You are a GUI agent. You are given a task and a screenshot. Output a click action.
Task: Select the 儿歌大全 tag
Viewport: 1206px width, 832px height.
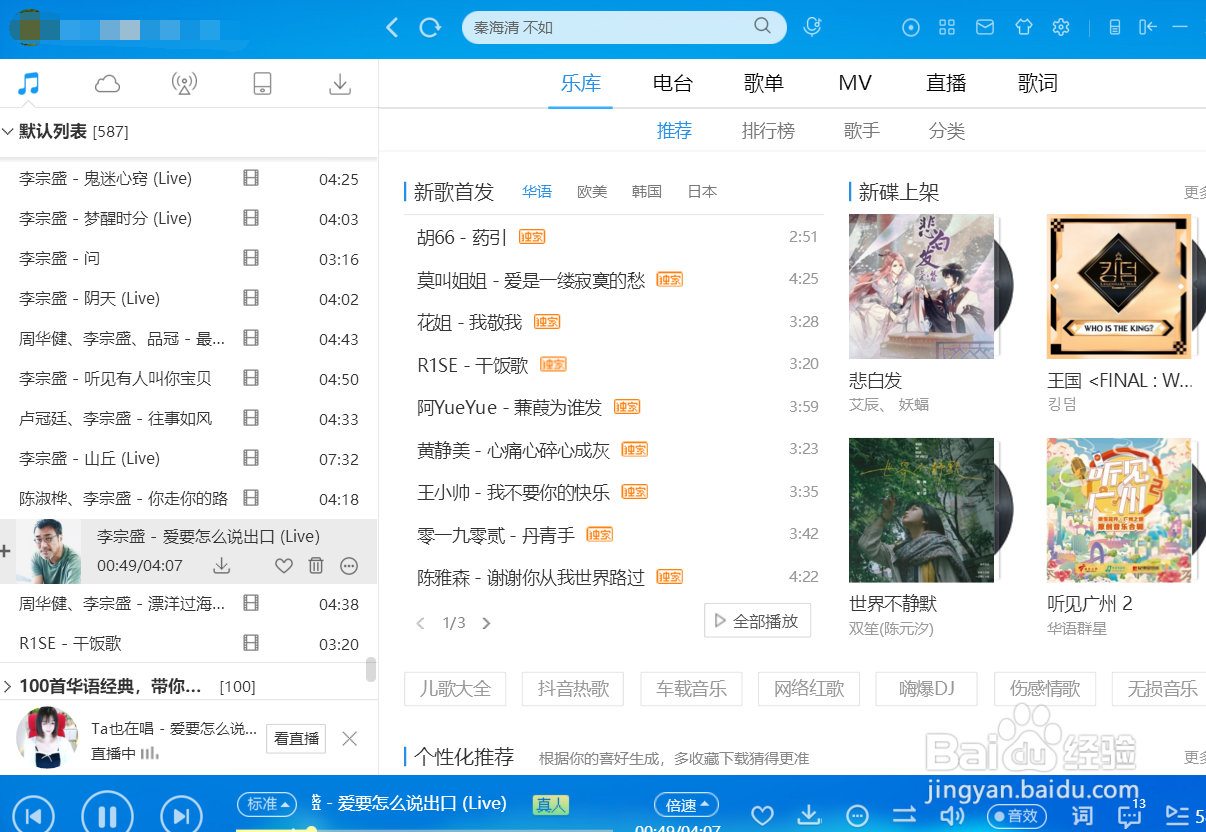(x=455, y=688)
